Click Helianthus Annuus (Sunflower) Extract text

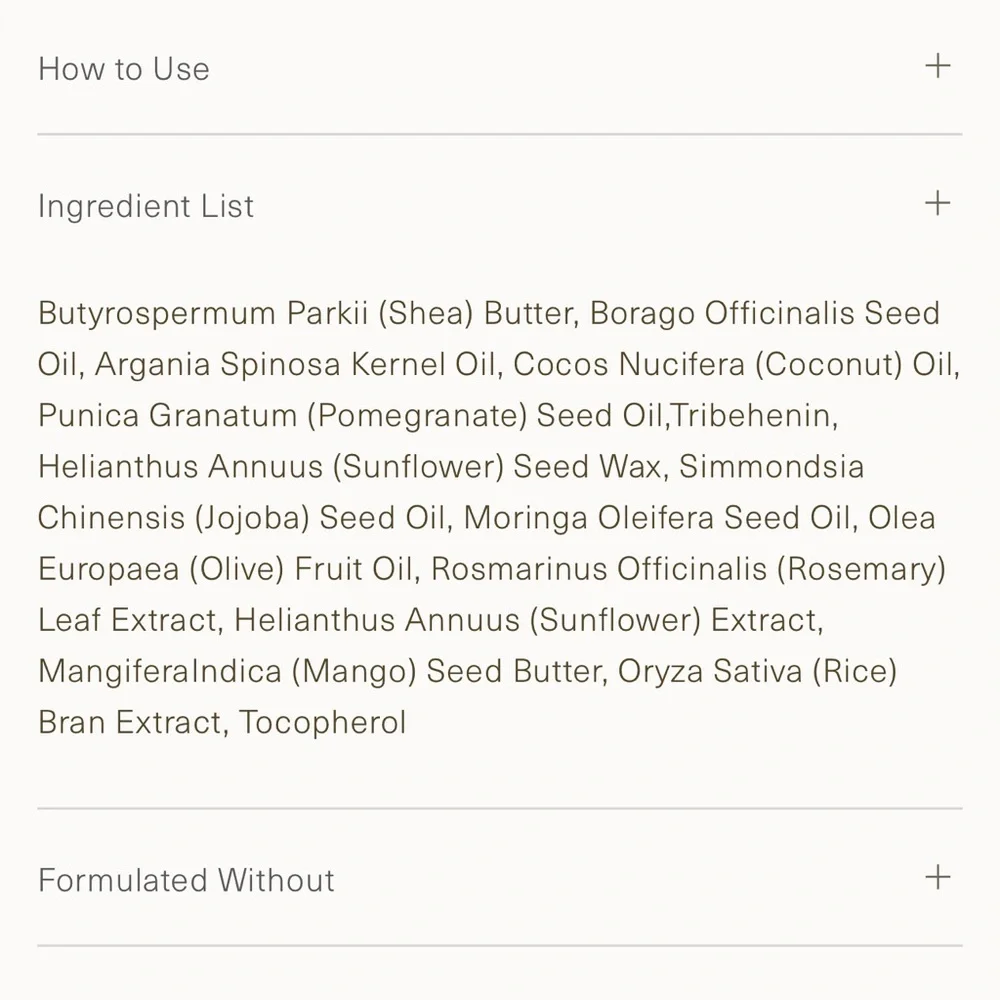528,619
